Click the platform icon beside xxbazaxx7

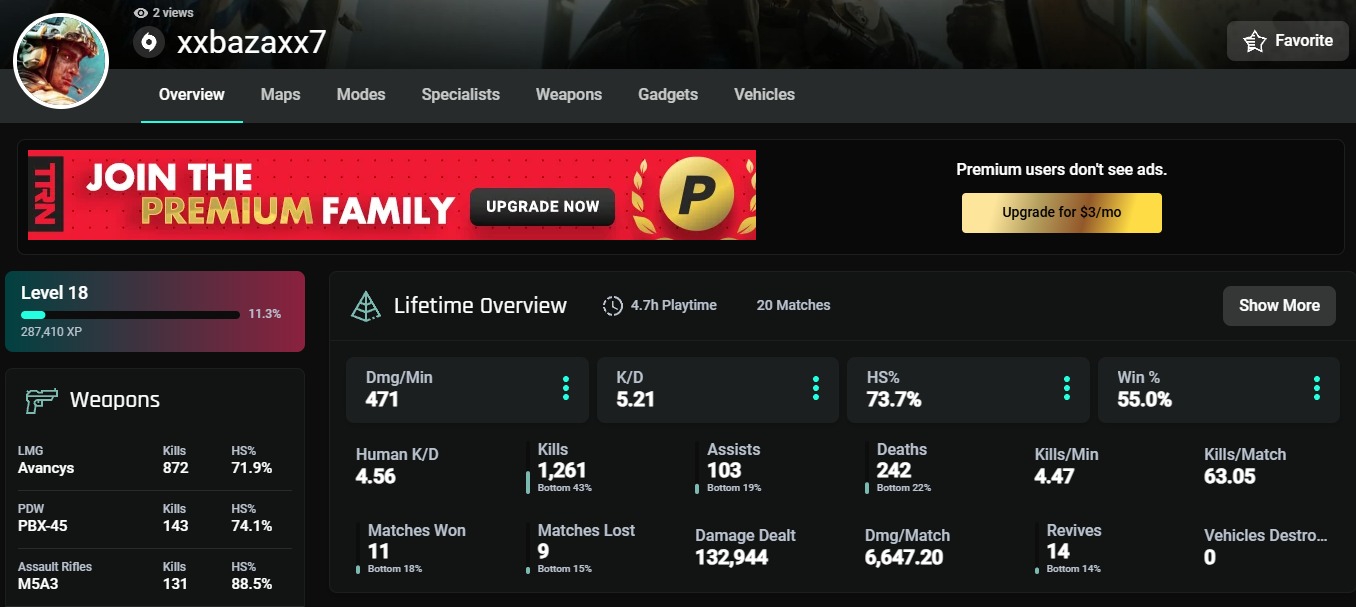coord(149,42)
